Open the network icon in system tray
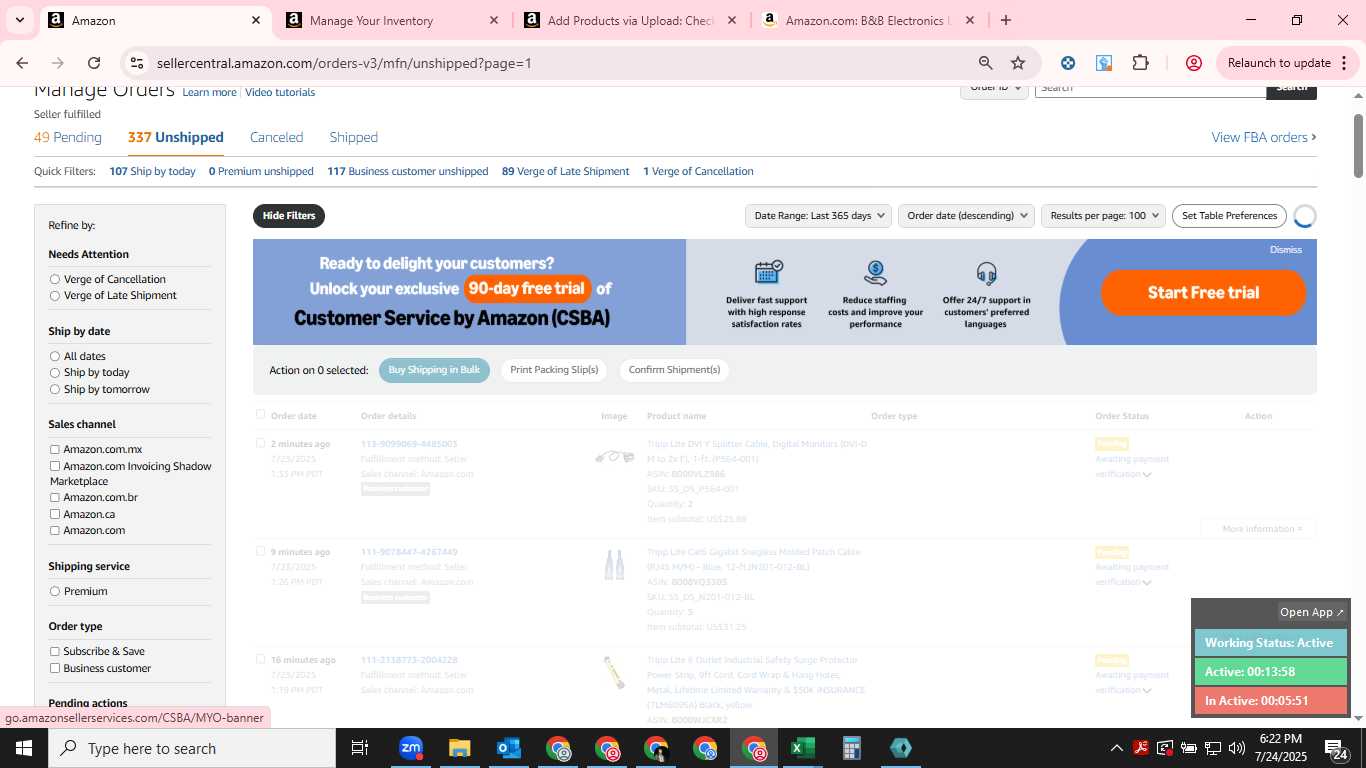 (1213, 748)
